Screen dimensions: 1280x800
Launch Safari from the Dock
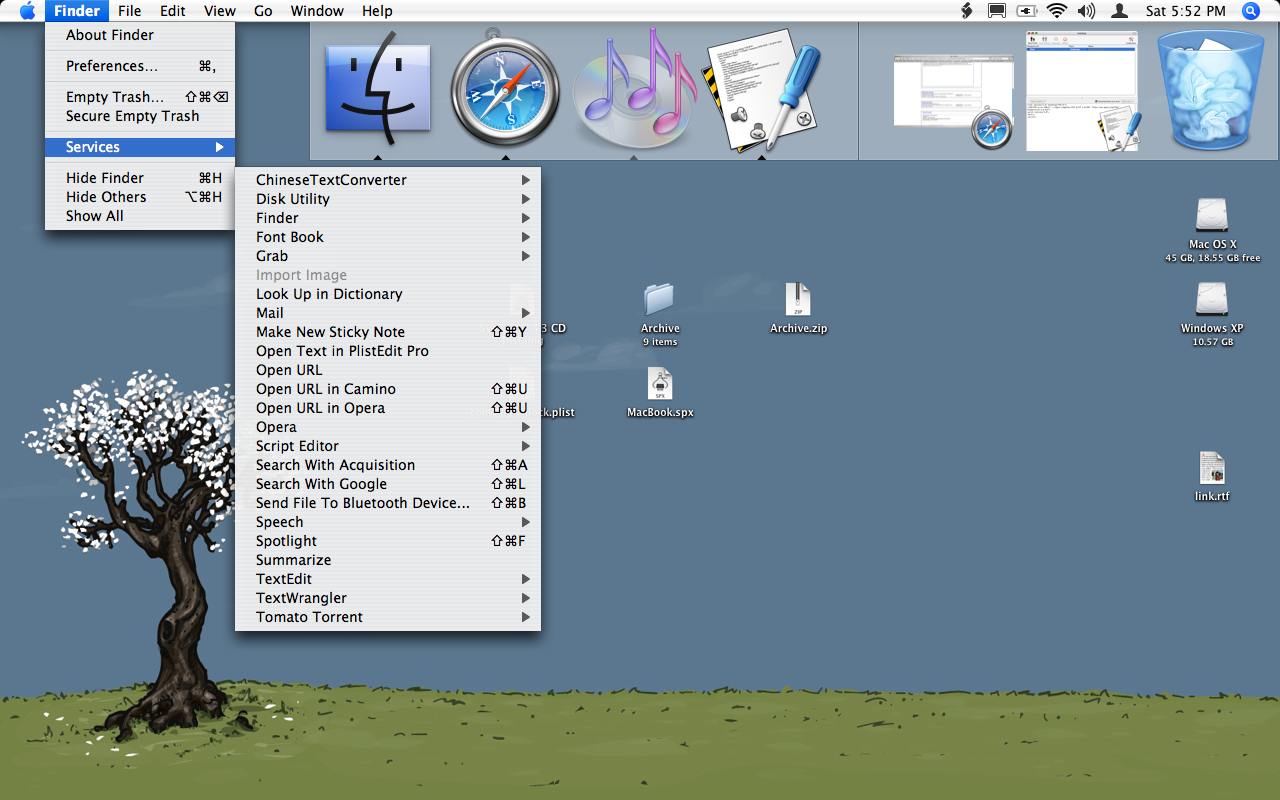click(504, 88)
